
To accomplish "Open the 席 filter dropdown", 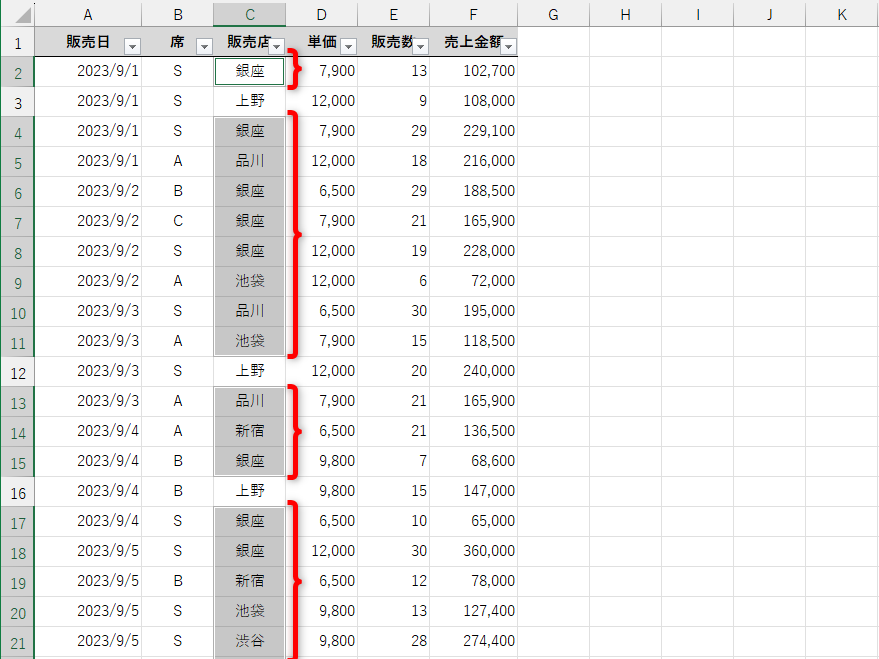I will pyautogui.click(x=205, y=46).
